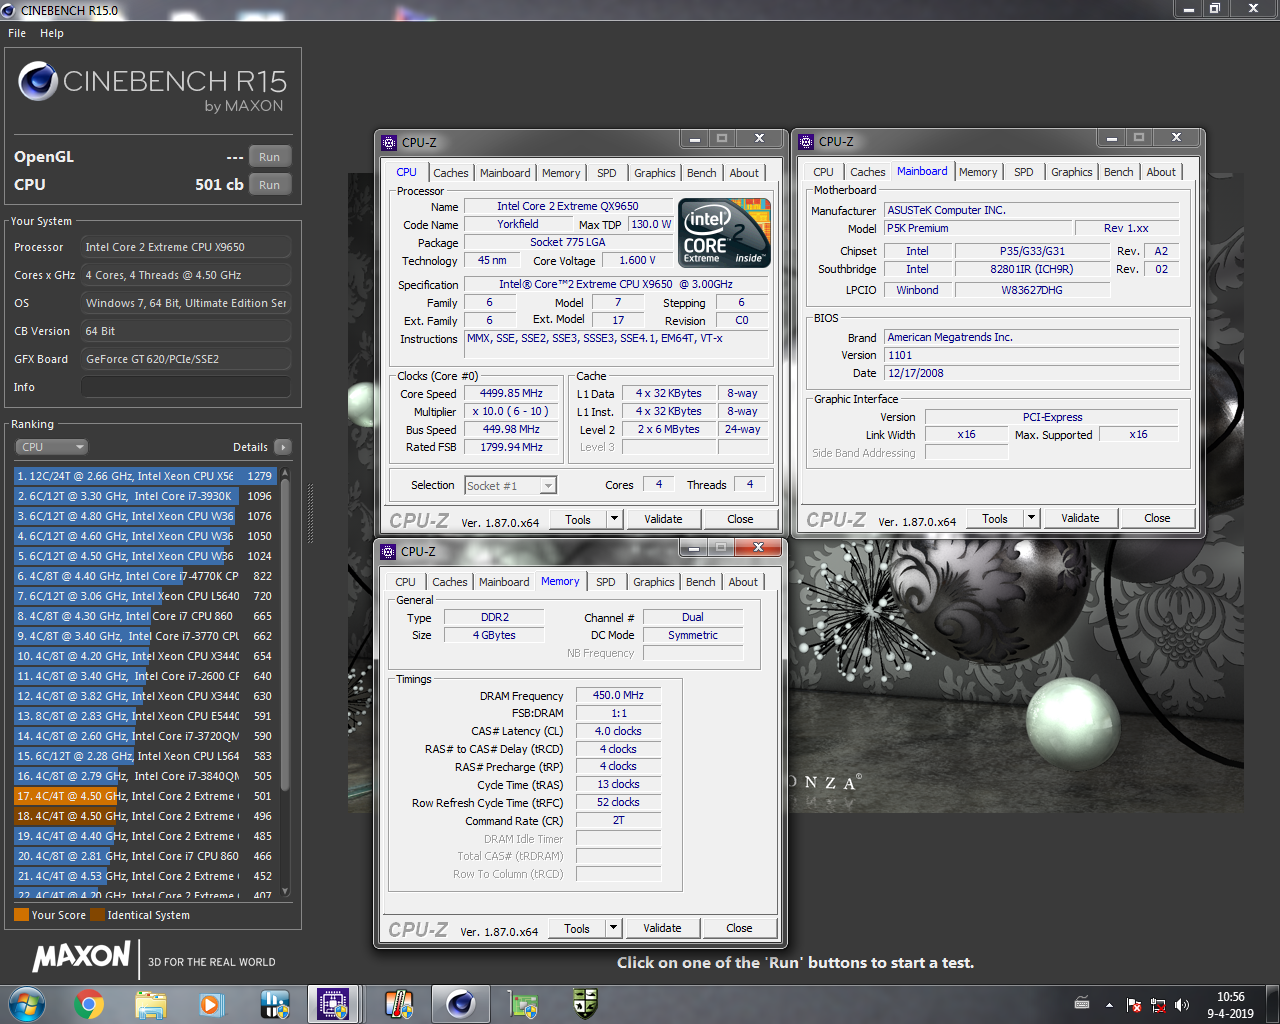
Task: Show hidden tray icons arrow
Action: [1109, 1004]
